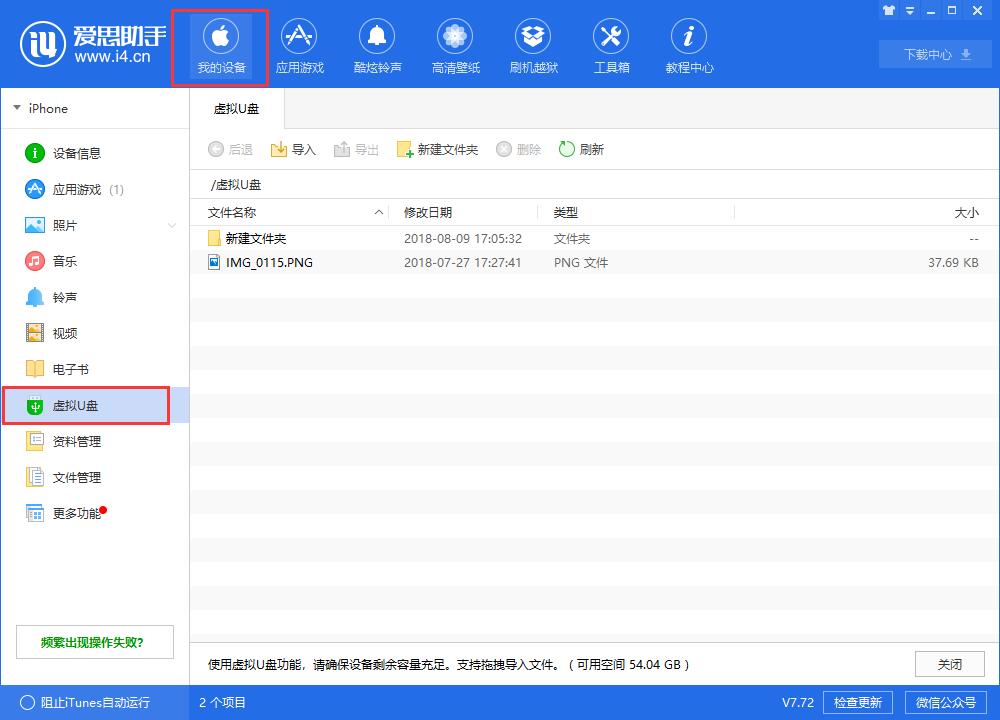This screenshot has width=1000, height=720.
Task: Go to 我的设备 in the top menu
Action: coord(219,45)
